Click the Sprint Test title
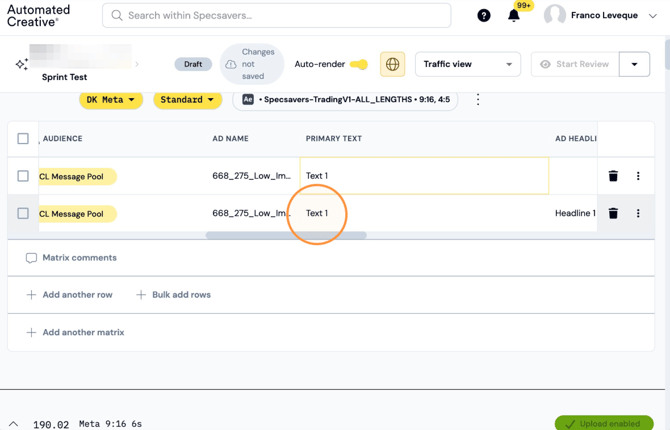 [x=64, y=77]
